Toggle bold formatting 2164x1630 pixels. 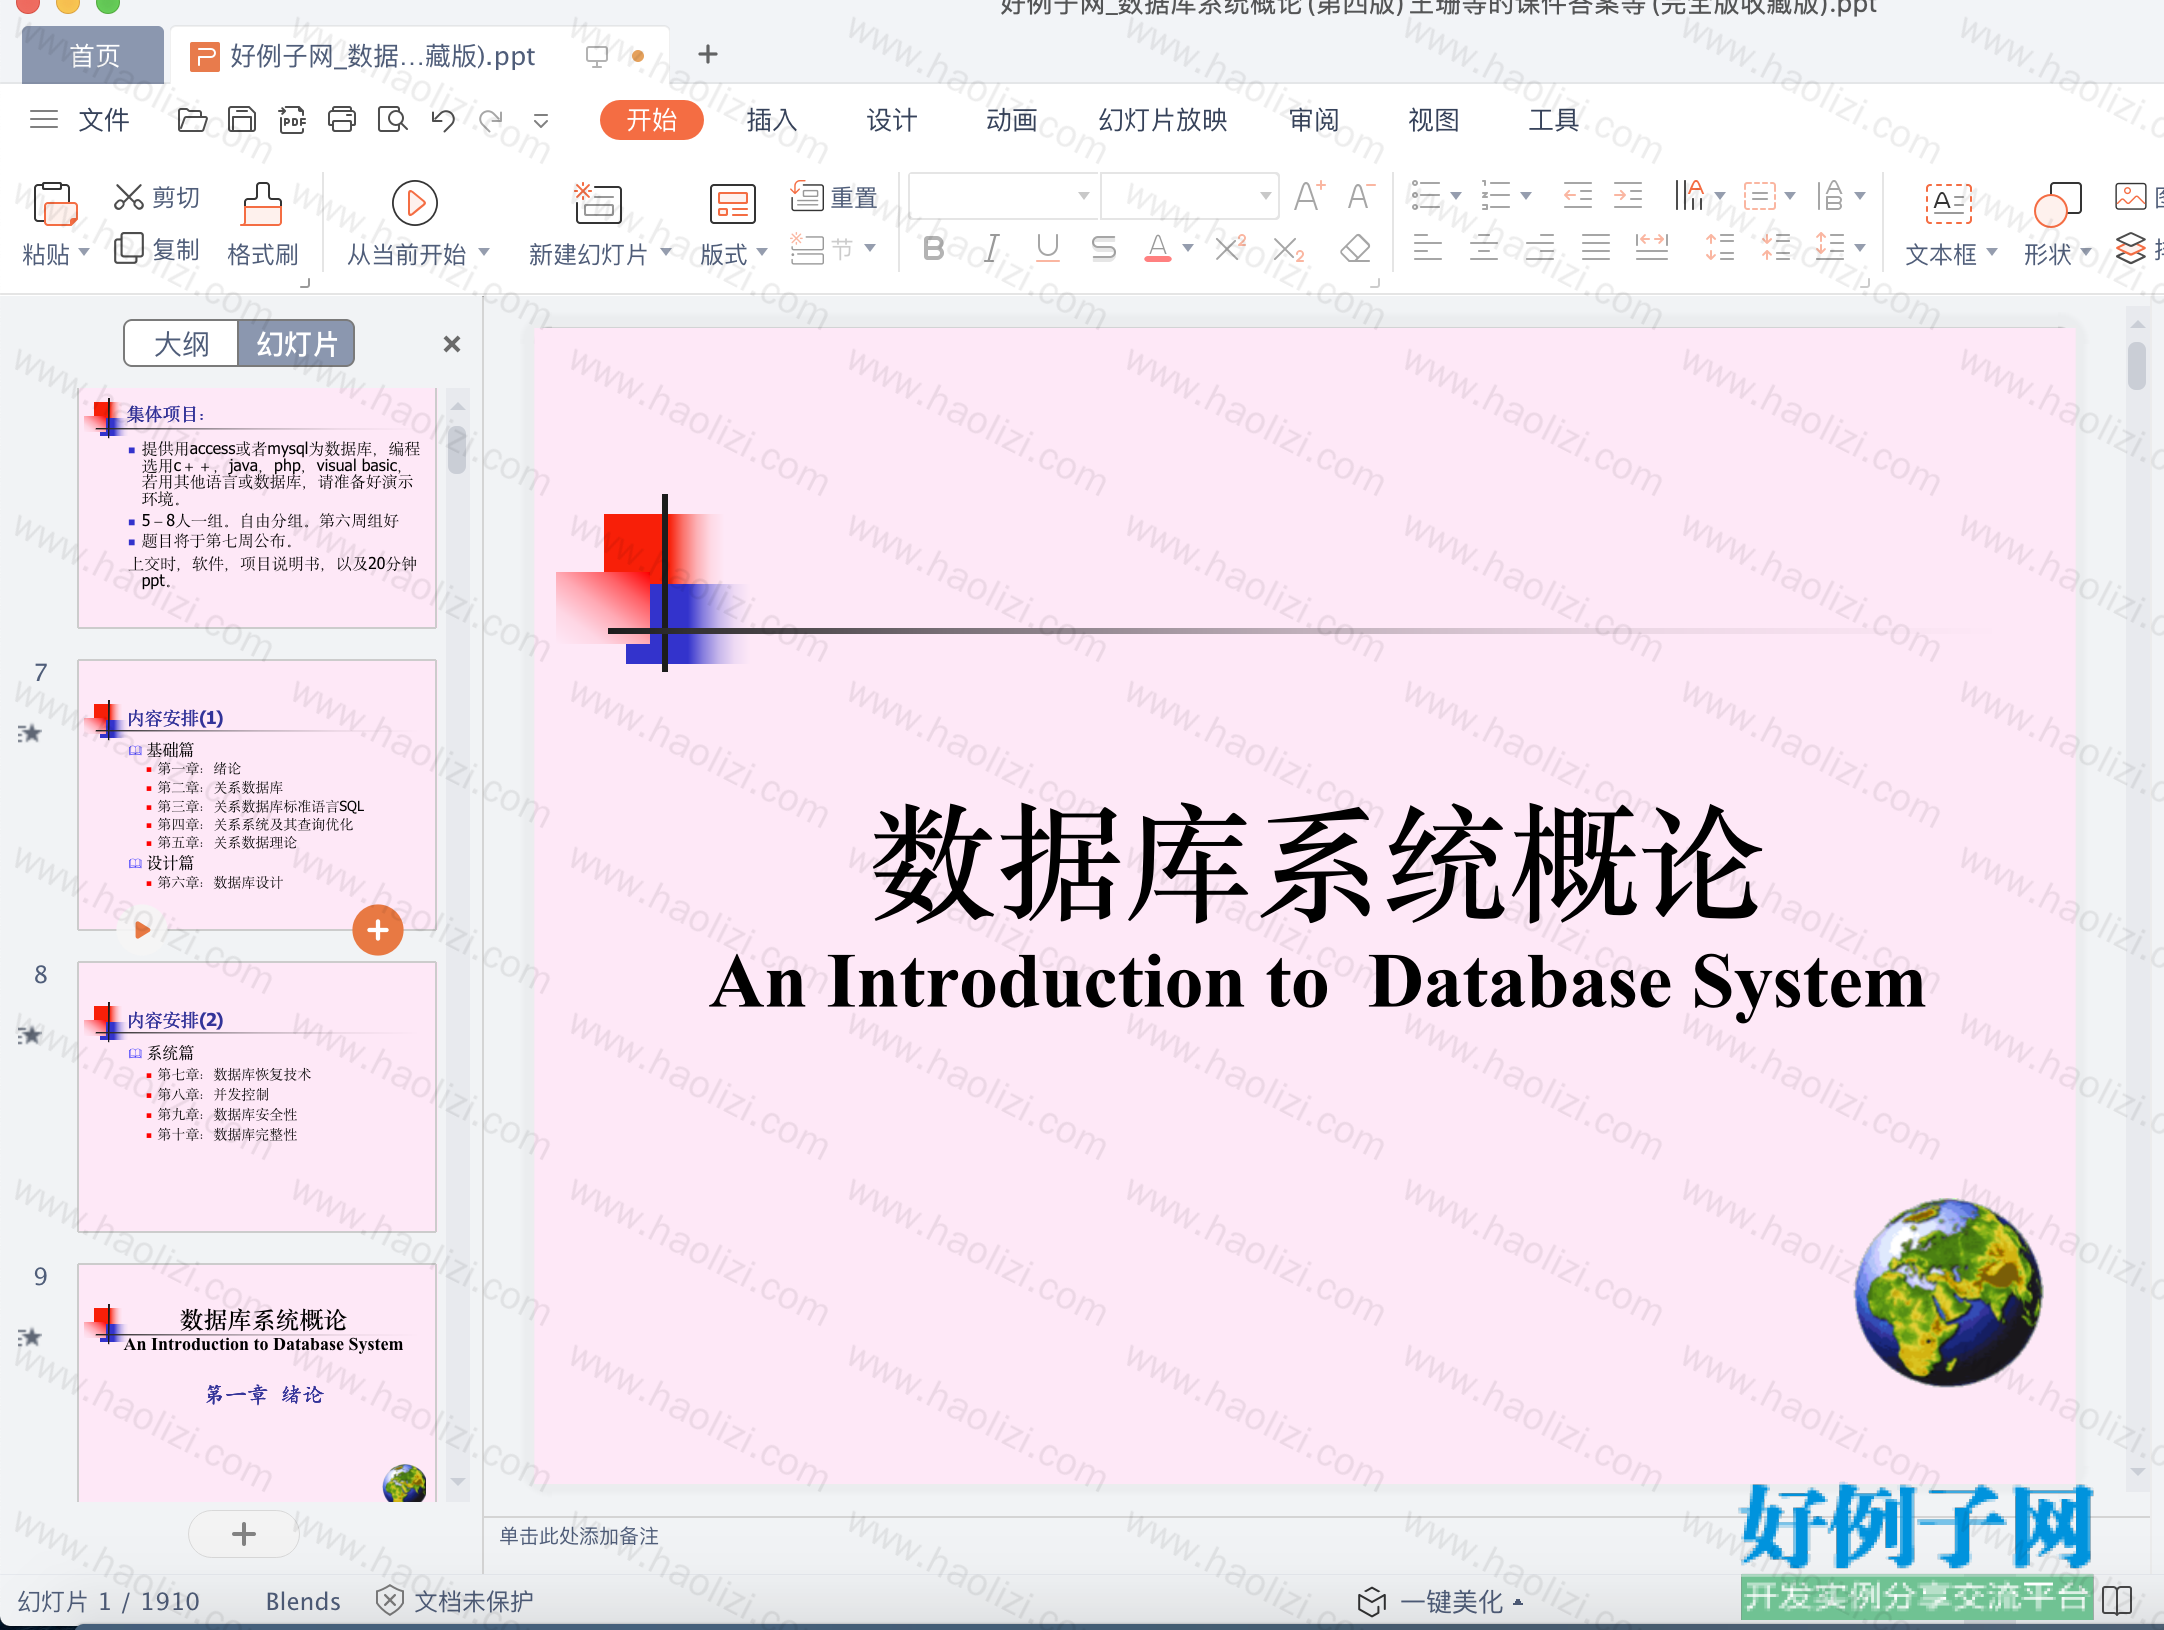(x=933, y=248)
